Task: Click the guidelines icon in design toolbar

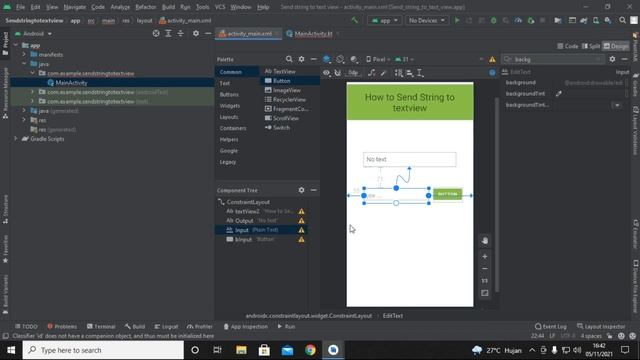Action: click(420, 73)
